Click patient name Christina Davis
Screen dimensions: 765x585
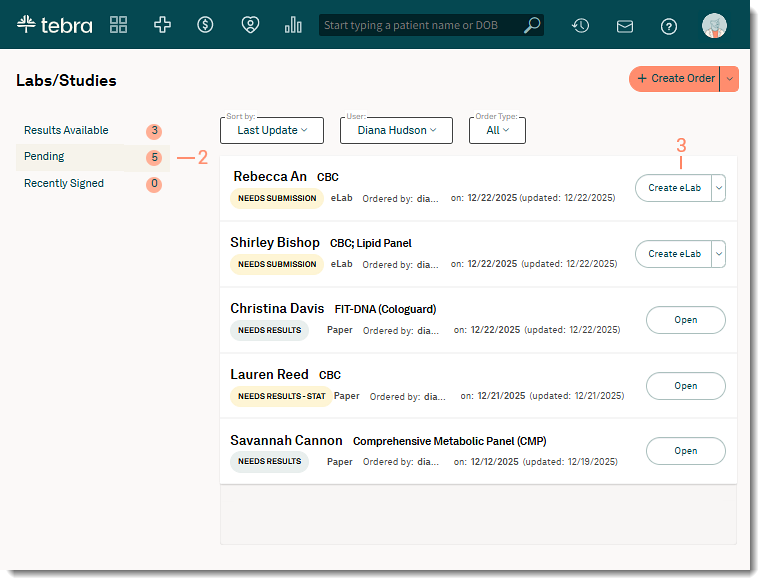click(x=277, y=308)
